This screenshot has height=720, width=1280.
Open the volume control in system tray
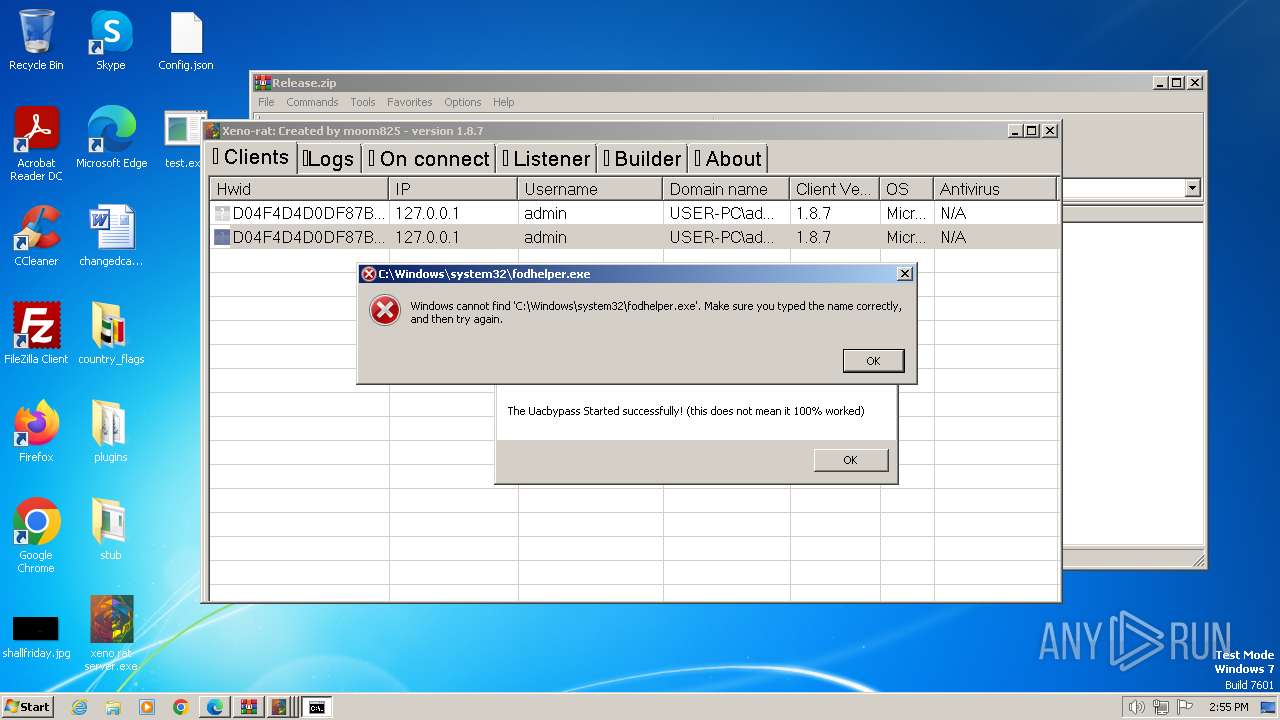[x=1136, y=707]
